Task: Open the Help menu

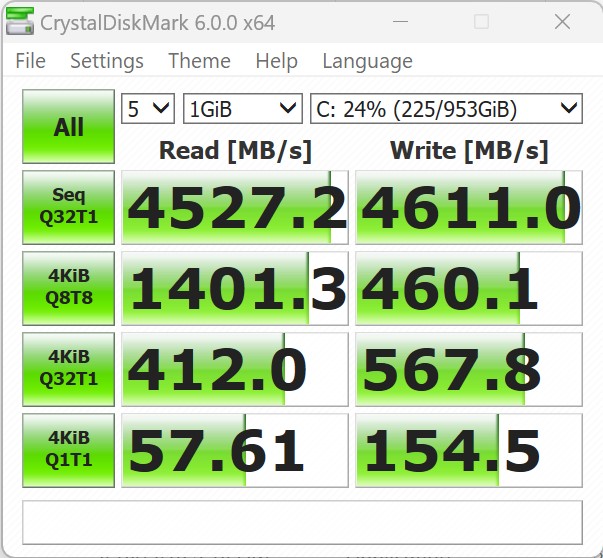Action: pos(276,61)
